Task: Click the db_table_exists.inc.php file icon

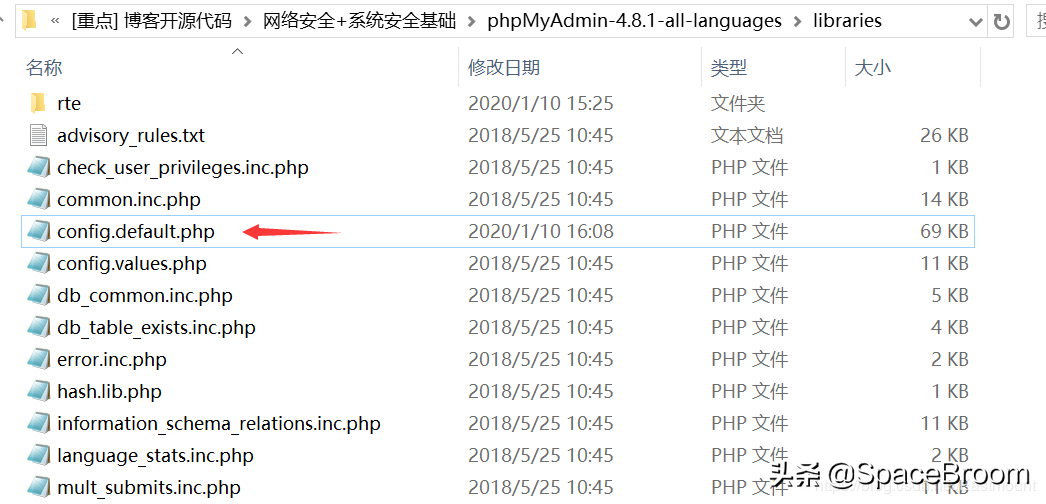Action: click(39, 327)
